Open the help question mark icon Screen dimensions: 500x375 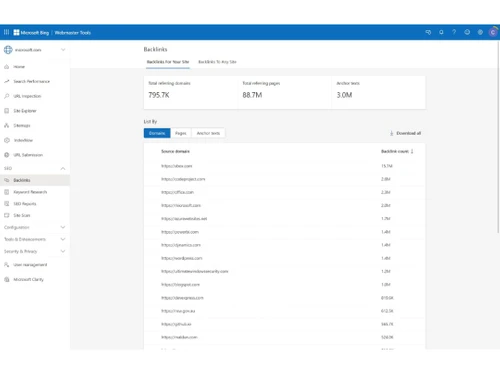coord(454,32)
